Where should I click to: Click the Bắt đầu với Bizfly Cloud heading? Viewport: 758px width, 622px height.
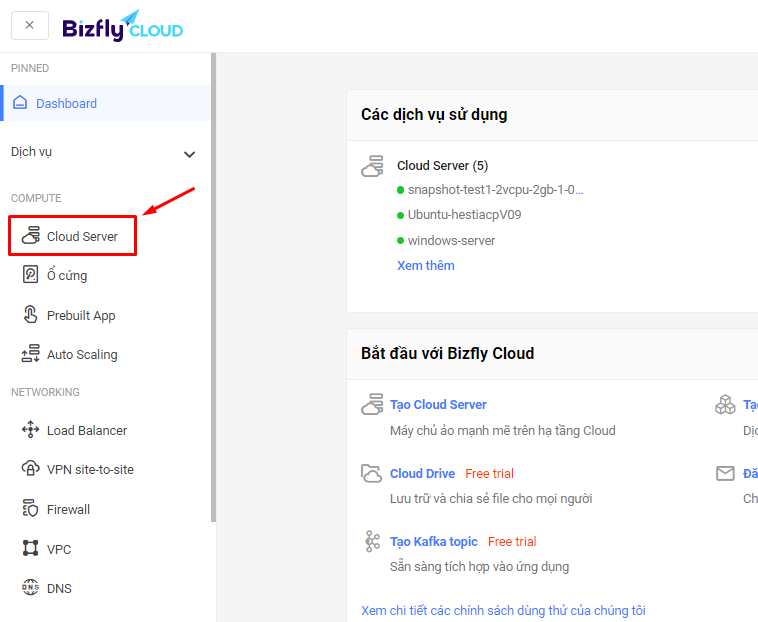(x=447, y=353)
